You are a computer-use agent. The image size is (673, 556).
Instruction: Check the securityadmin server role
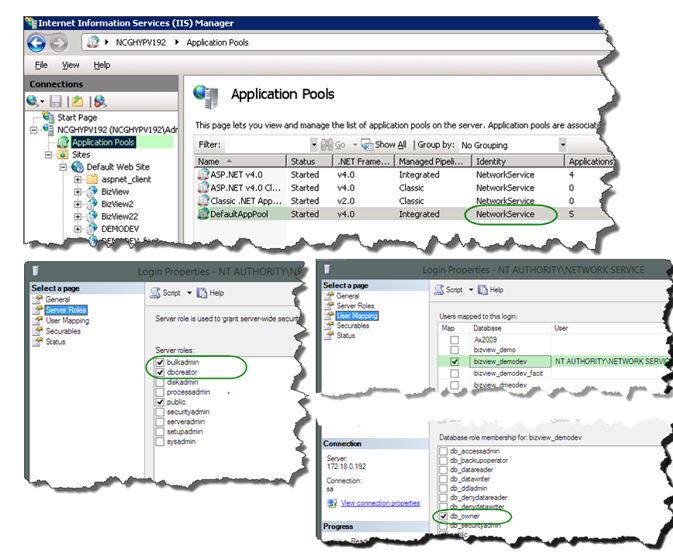point(160,412)
